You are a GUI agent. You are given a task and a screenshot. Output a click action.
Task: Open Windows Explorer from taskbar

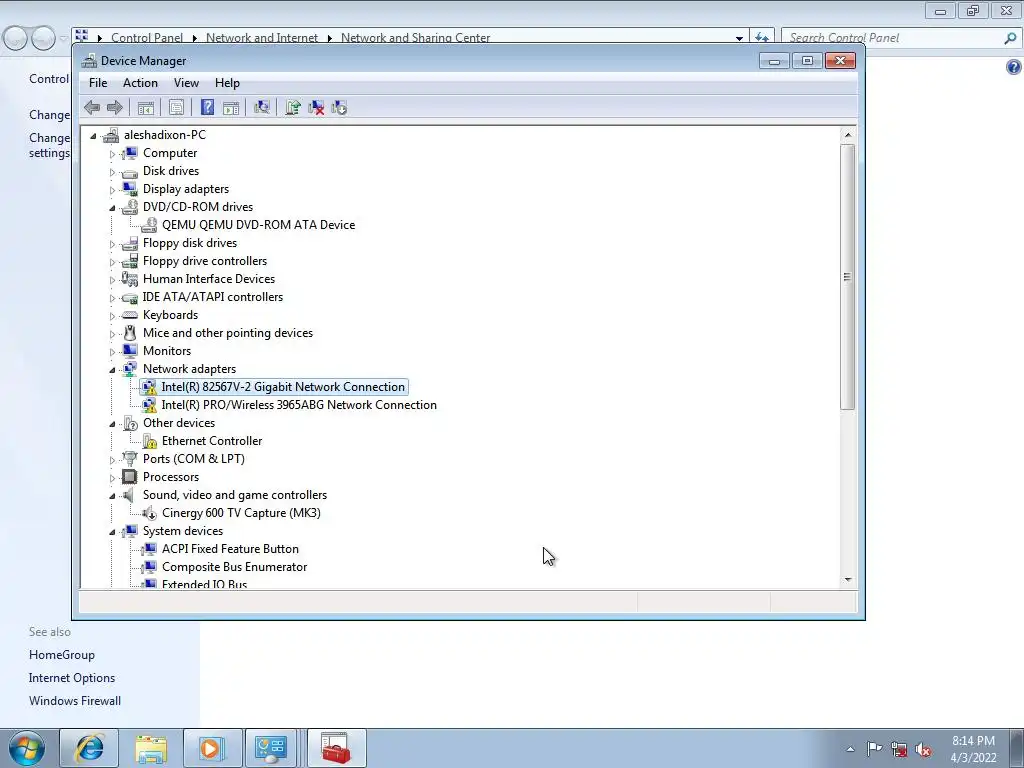tap(151, 748)
